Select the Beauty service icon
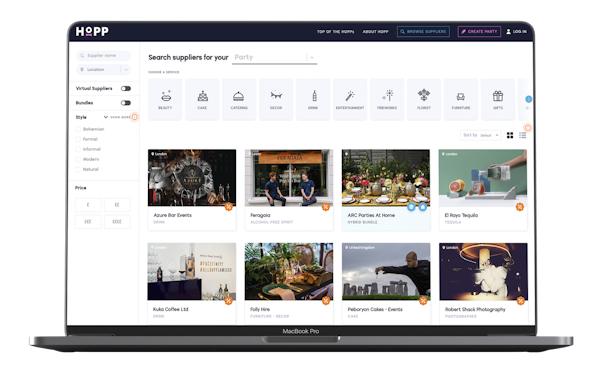 tap(166, 95)
